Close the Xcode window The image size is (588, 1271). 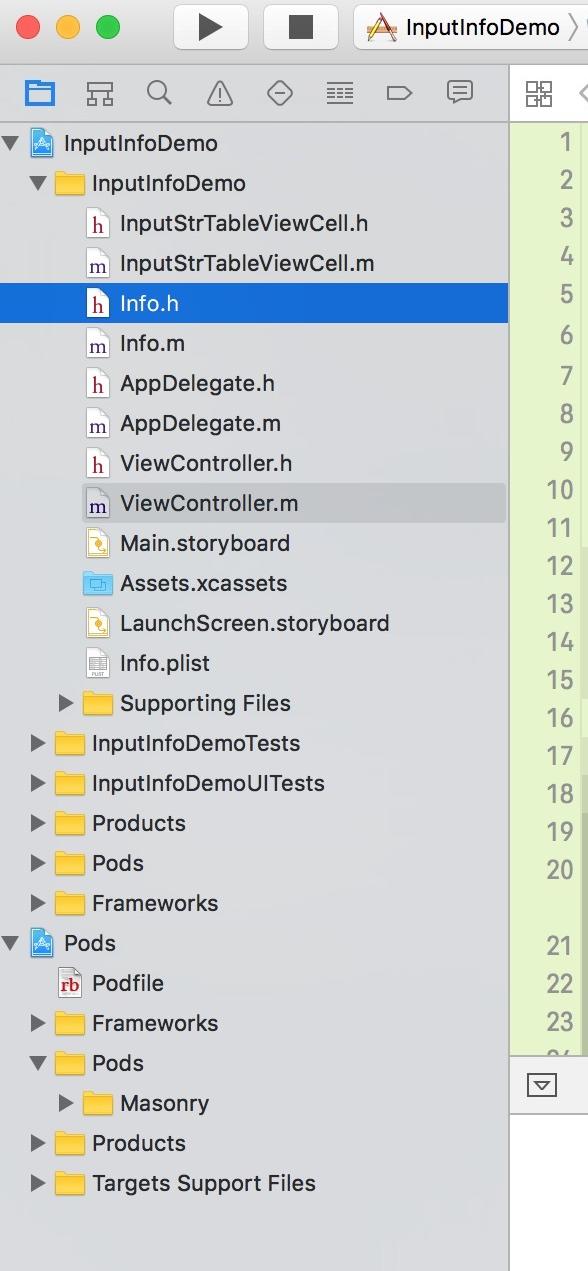point(28,27)
